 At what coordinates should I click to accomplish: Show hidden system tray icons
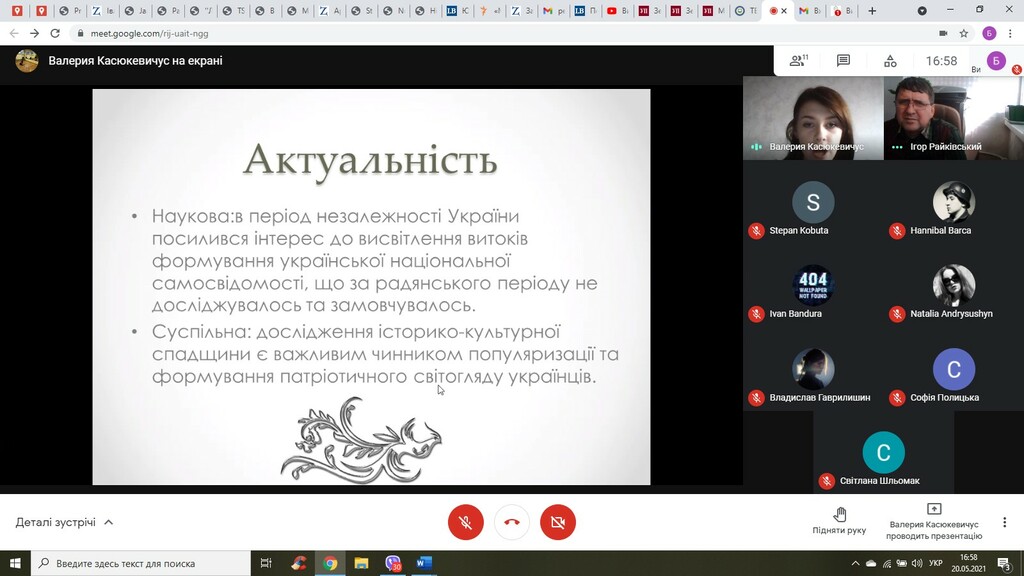pos(854,563)
